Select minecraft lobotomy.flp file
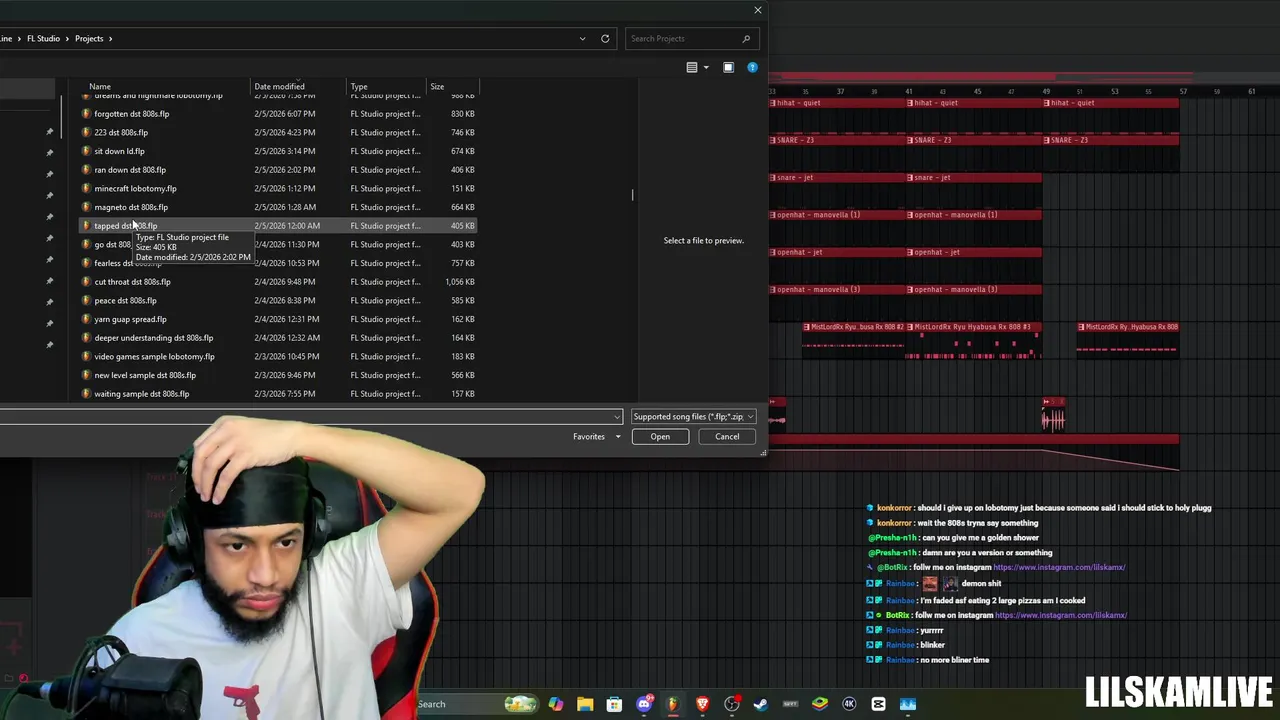This screenshot has height=720, width=1280. tap(277, 188)
